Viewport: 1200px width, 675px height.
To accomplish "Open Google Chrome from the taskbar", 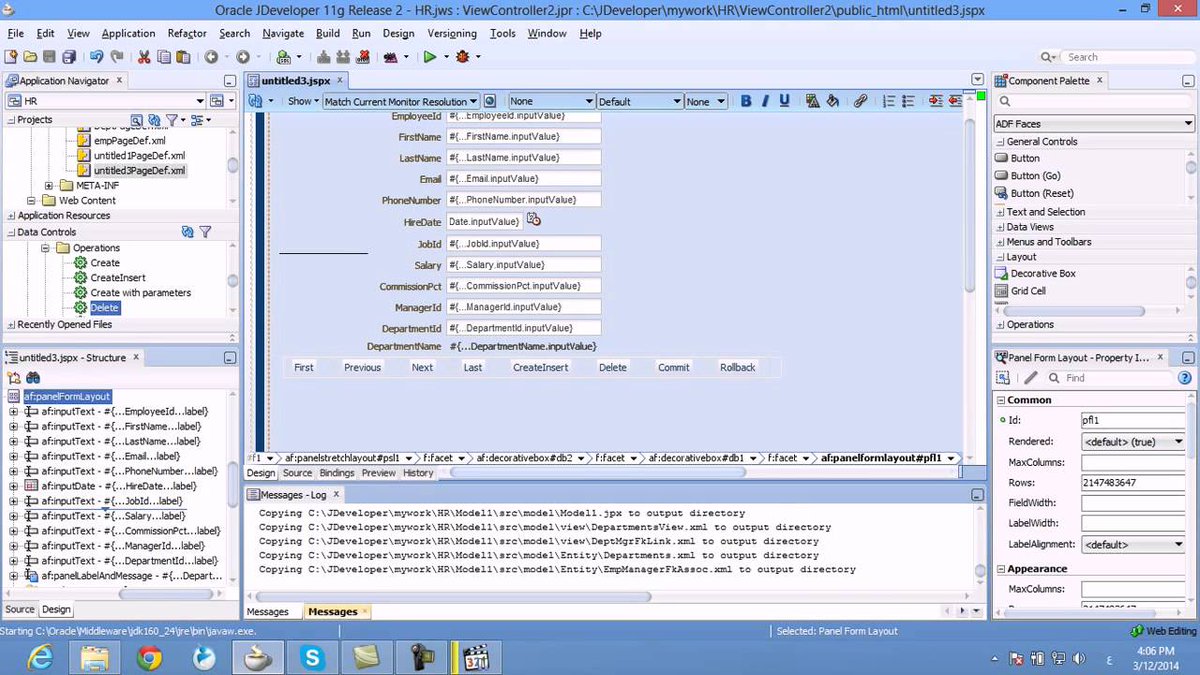I will click(149, 657).
